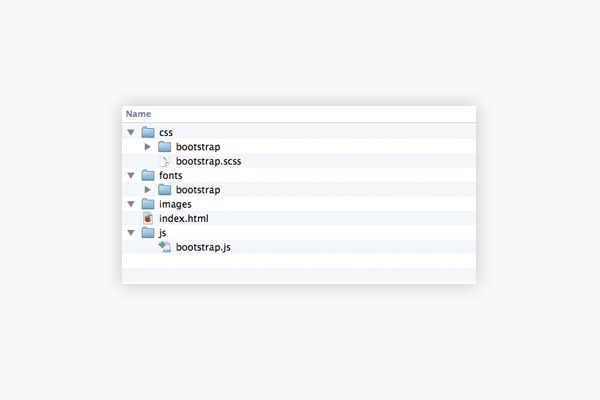
Task: Click the bootstrap.js file icon
Action: (165, 247)
